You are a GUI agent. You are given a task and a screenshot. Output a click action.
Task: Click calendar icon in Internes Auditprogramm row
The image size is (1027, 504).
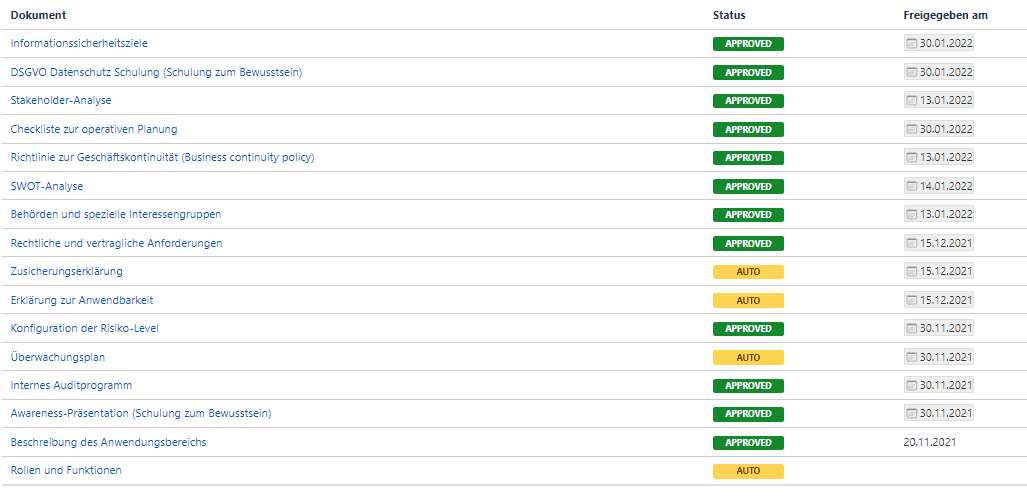(x=911, y=385)
